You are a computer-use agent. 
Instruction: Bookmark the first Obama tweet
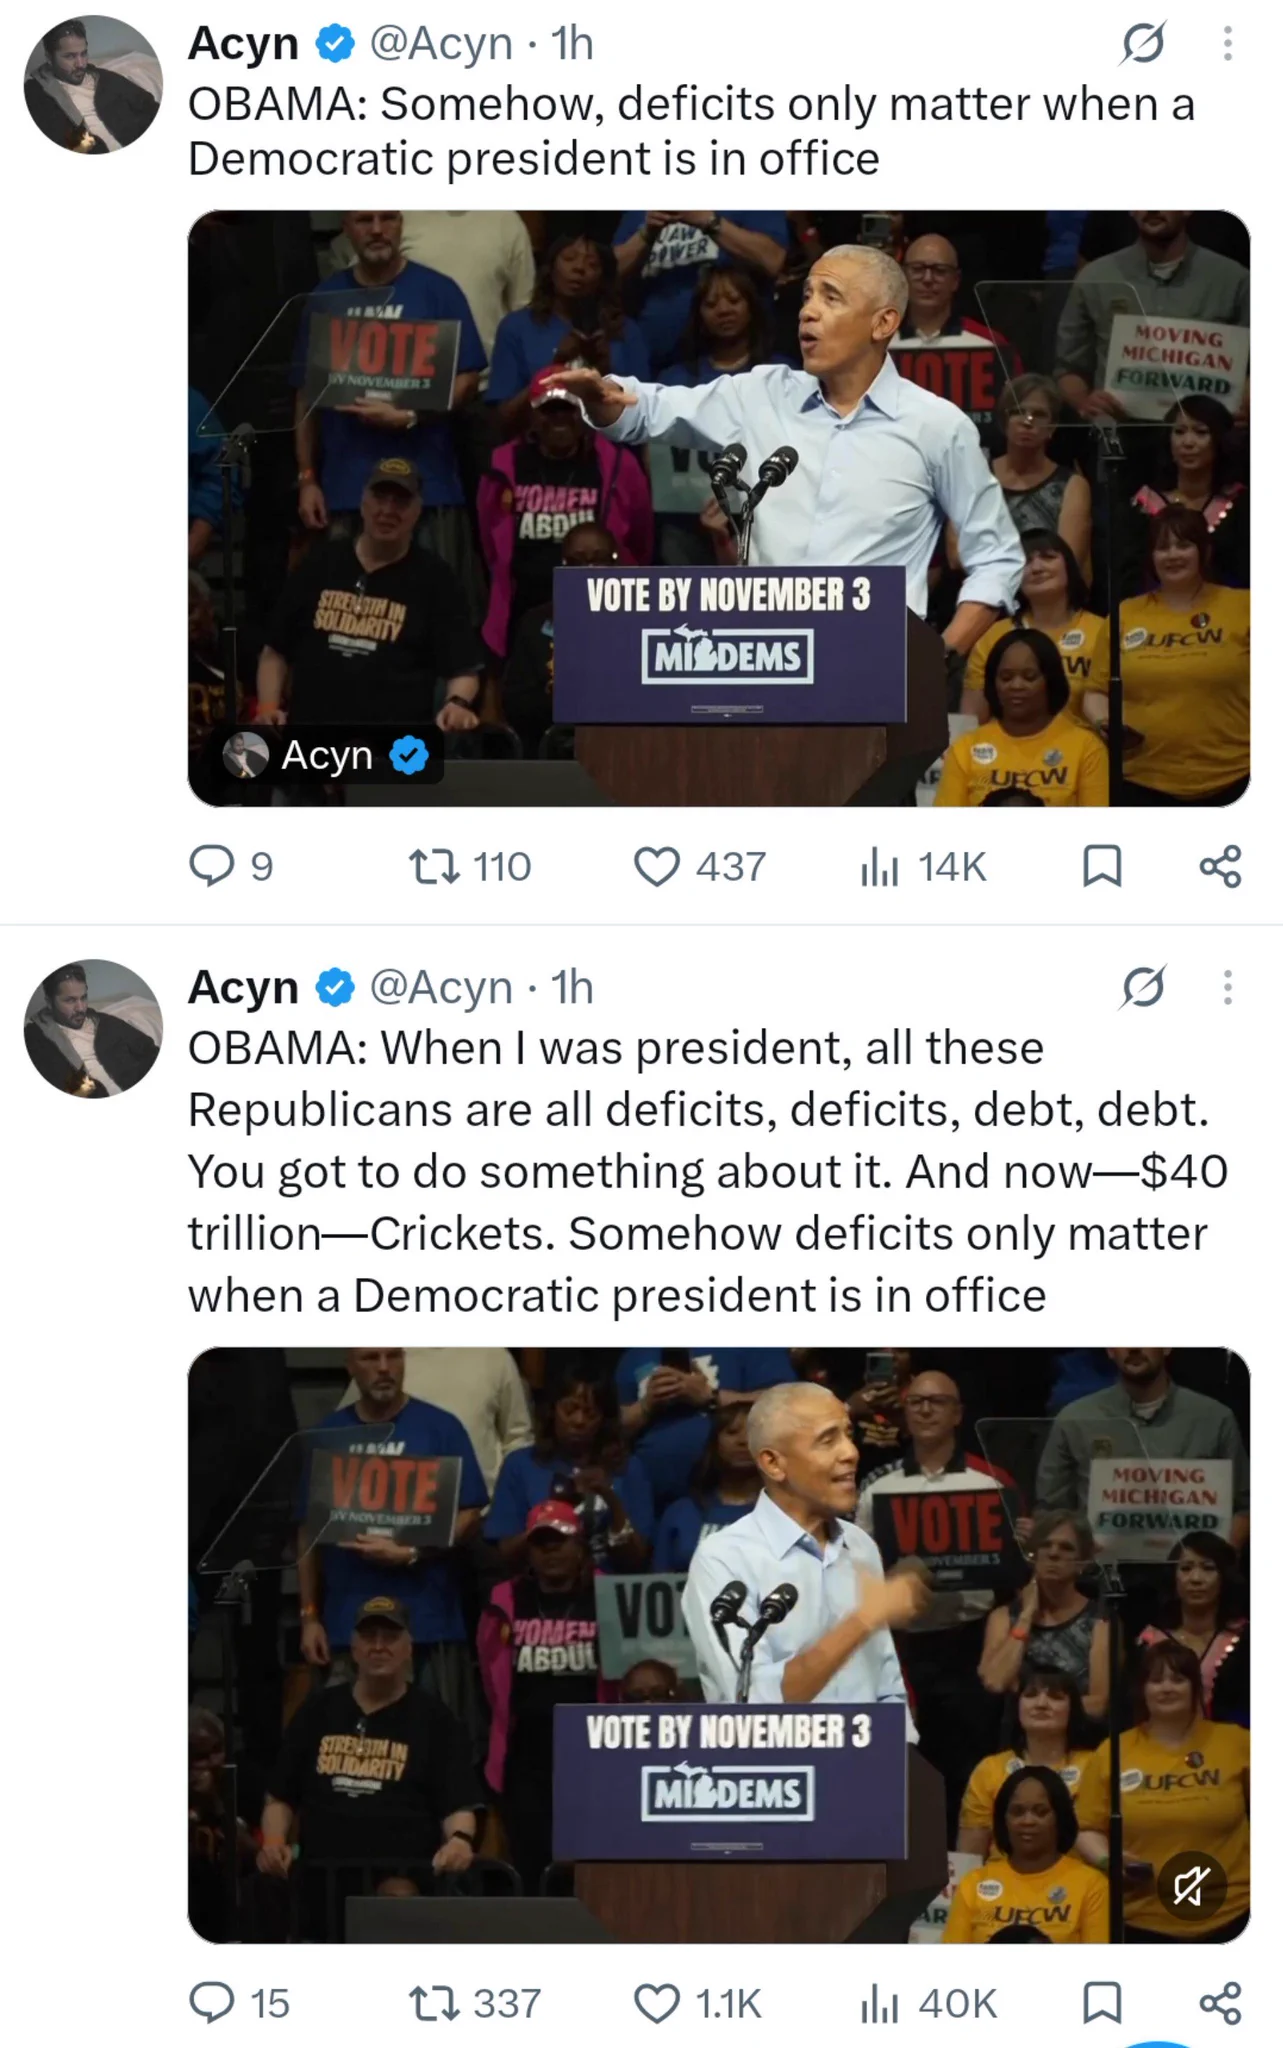click(x=1102, y=867)
